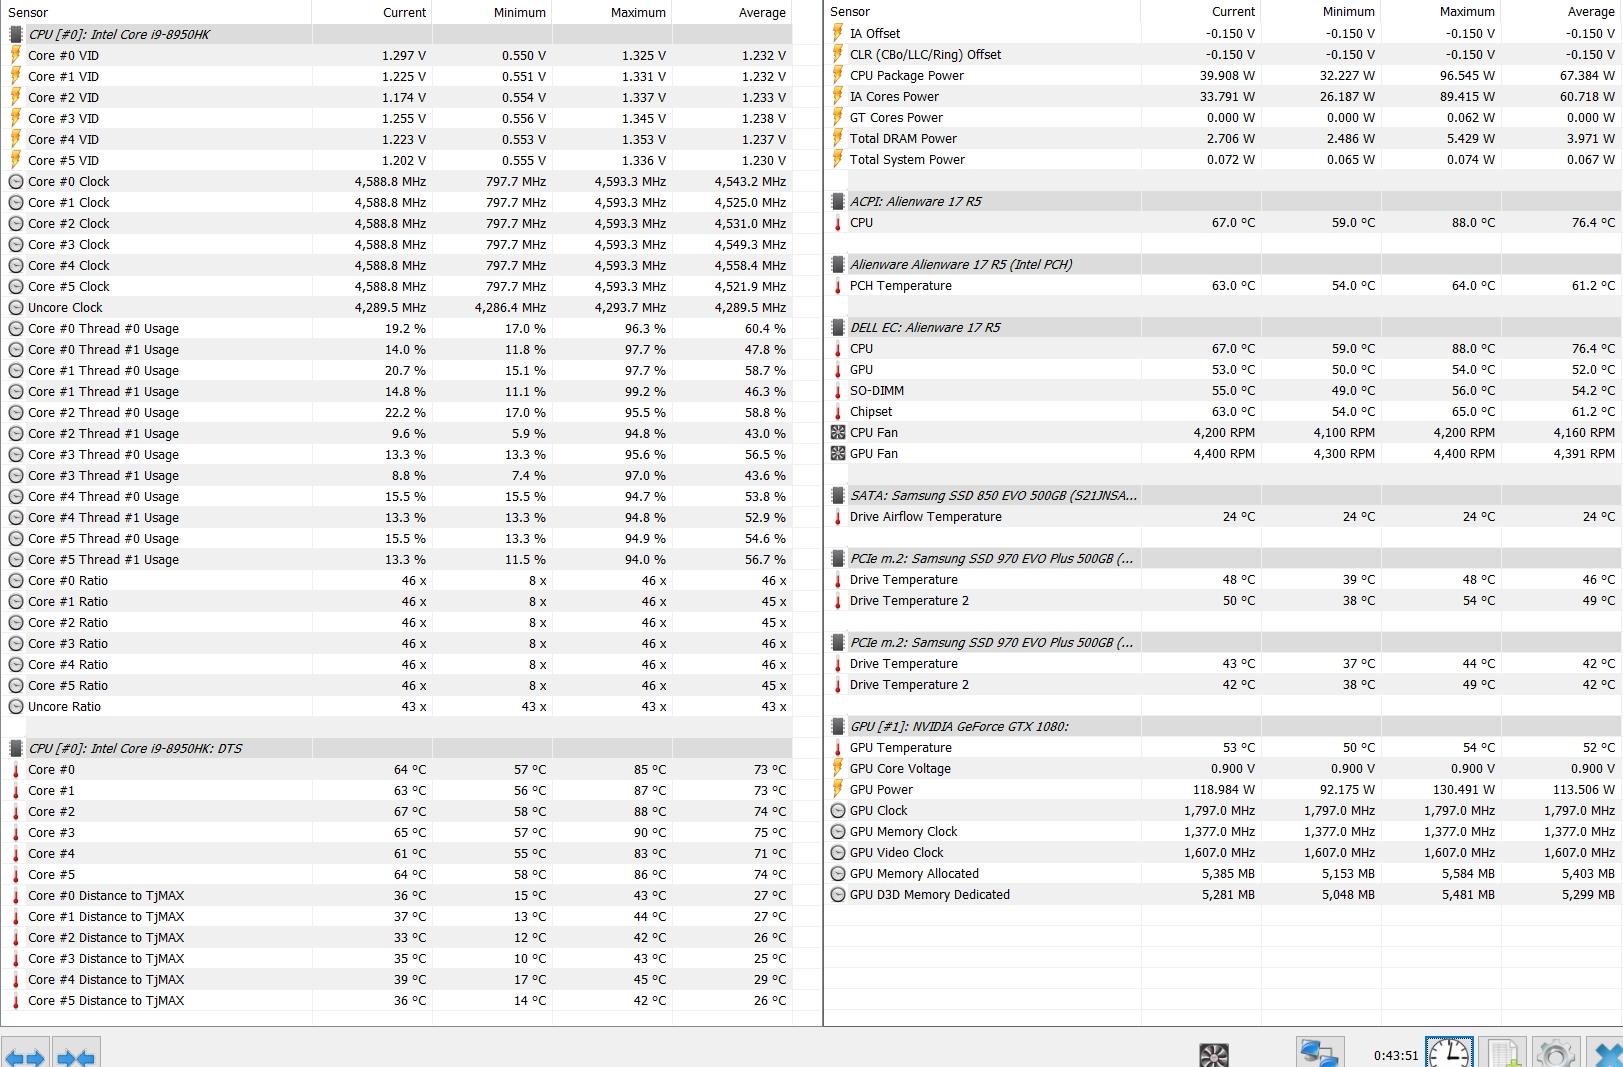Click the right panel Maximum column header
The height and width of the screenshot is (1067, 1623).
point(1466,11)
